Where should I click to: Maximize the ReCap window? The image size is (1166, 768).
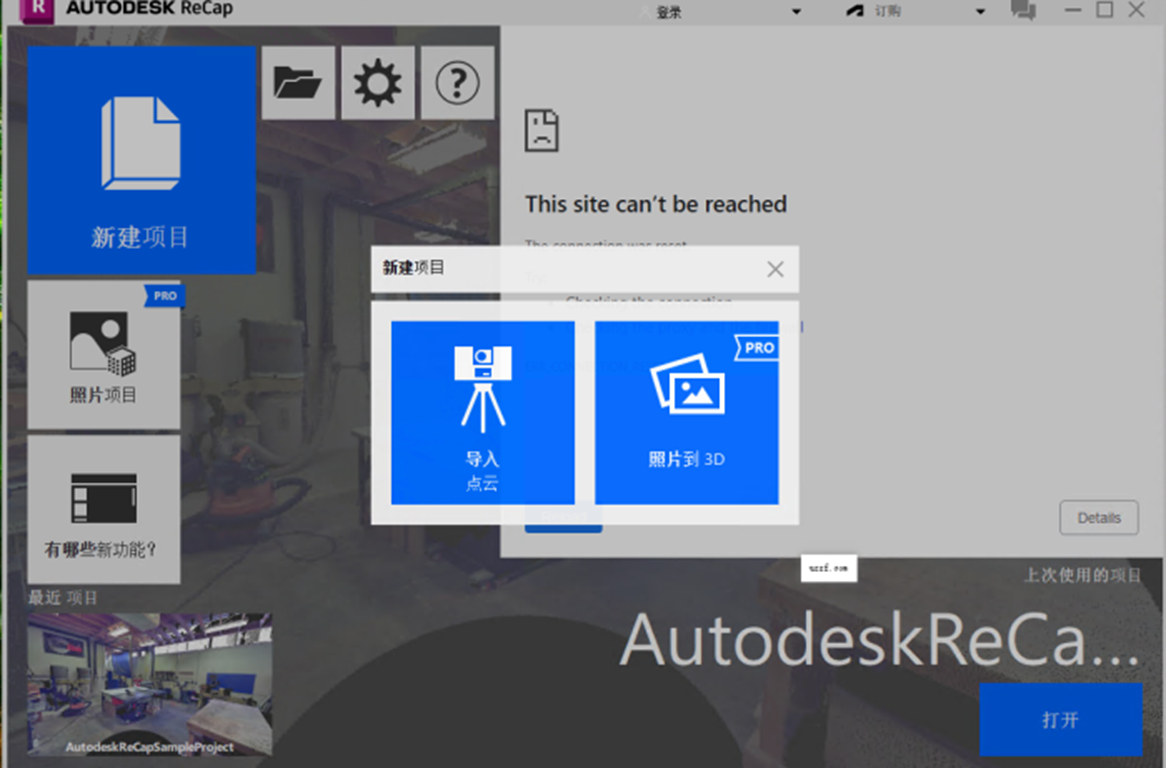coord(1105,10)
